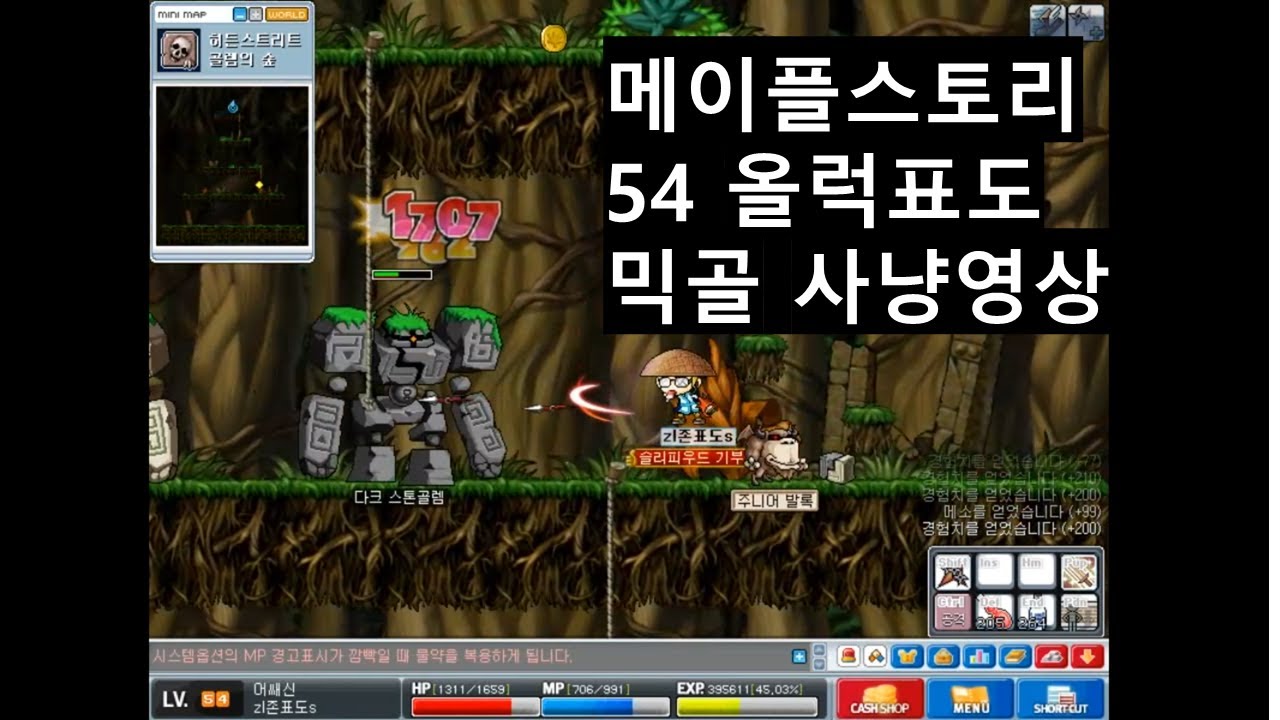The height and width of the screenshot is (720, 1280).
Task: Open the stats bar-chart icon
Action: (x=979, y=656)
